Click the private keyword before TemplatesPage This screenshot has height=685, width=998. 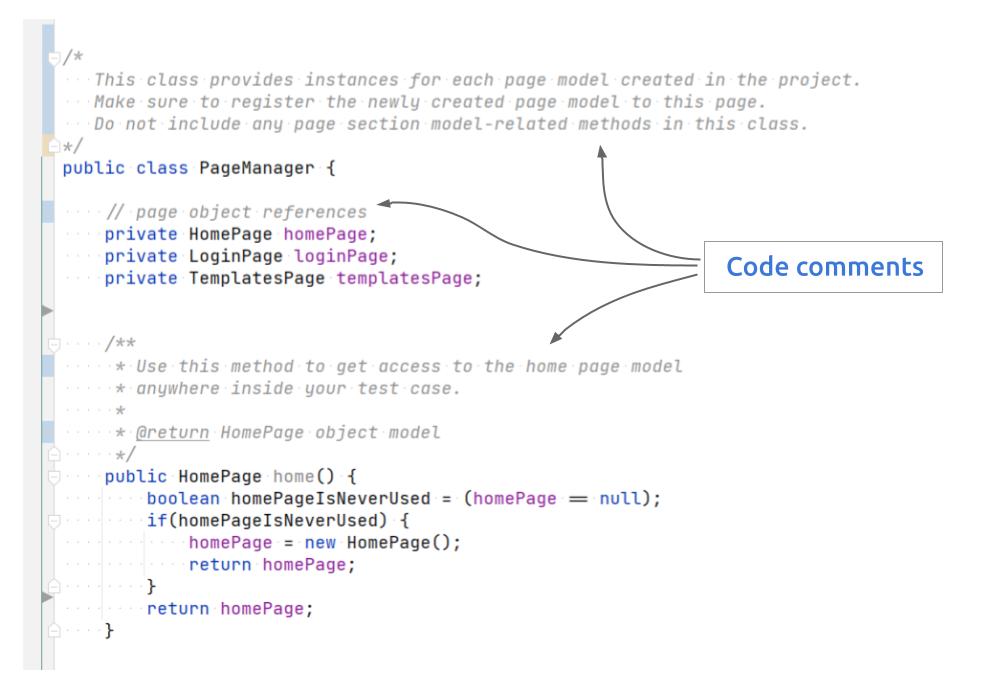tap(141, 278)
